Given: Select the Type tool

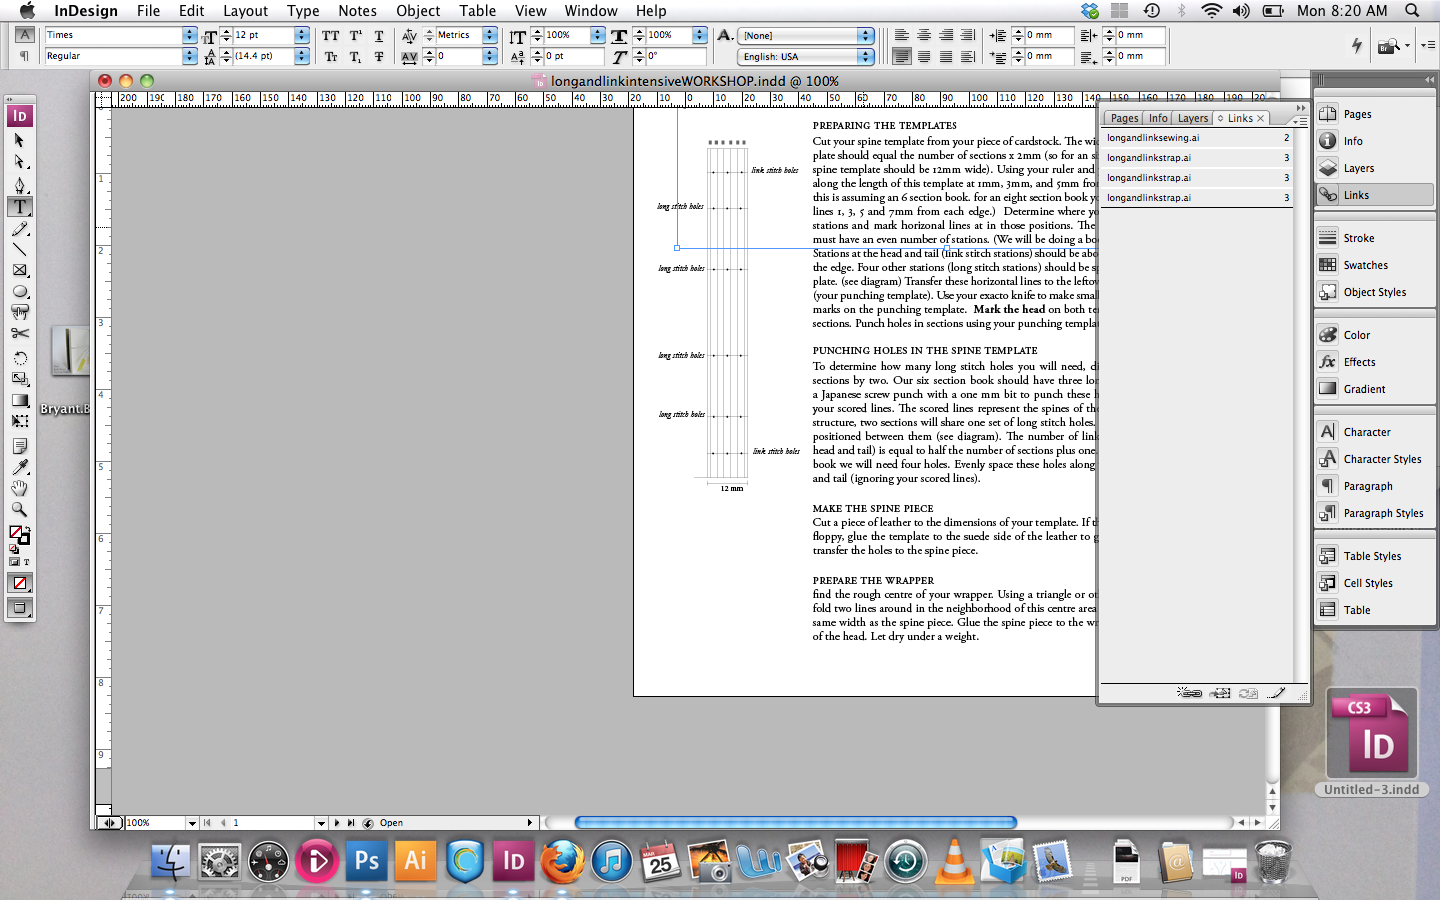Looking at the screenshot, I should pos(20,207).
